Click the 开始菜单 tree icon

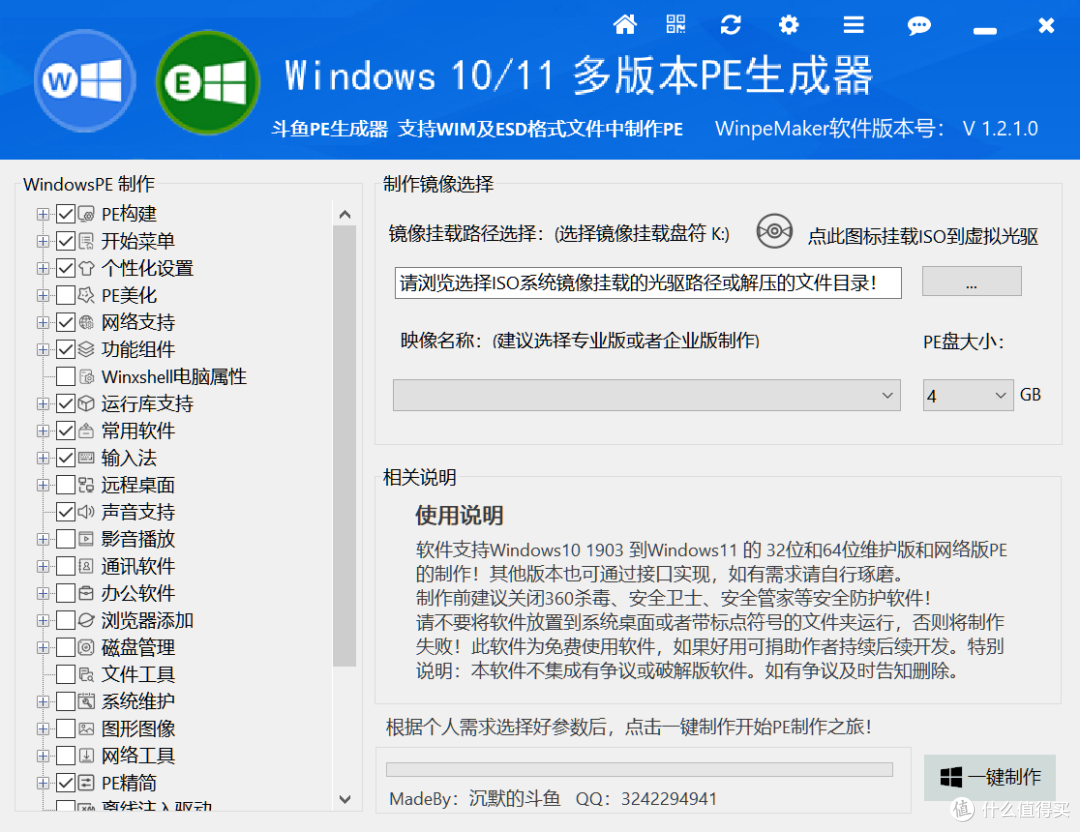[86, 241]
